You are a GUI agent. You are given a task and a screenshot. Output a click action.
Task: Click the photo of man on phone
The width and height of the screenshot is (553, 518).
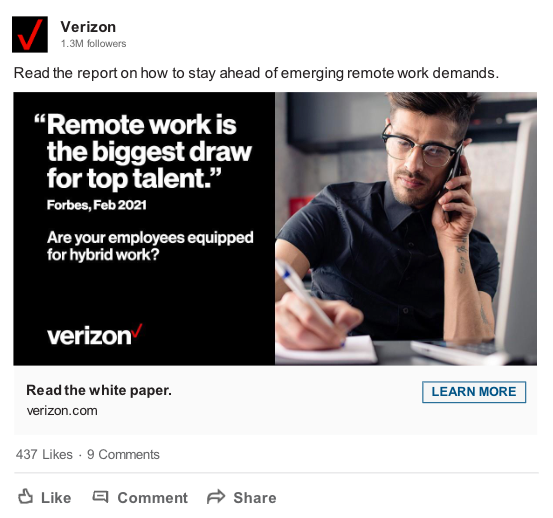point(406,228)
